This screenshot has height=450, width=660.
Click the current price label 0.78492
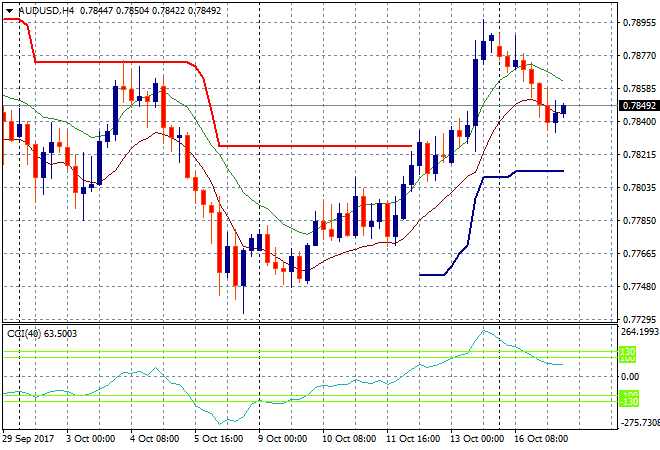(639, 106)
